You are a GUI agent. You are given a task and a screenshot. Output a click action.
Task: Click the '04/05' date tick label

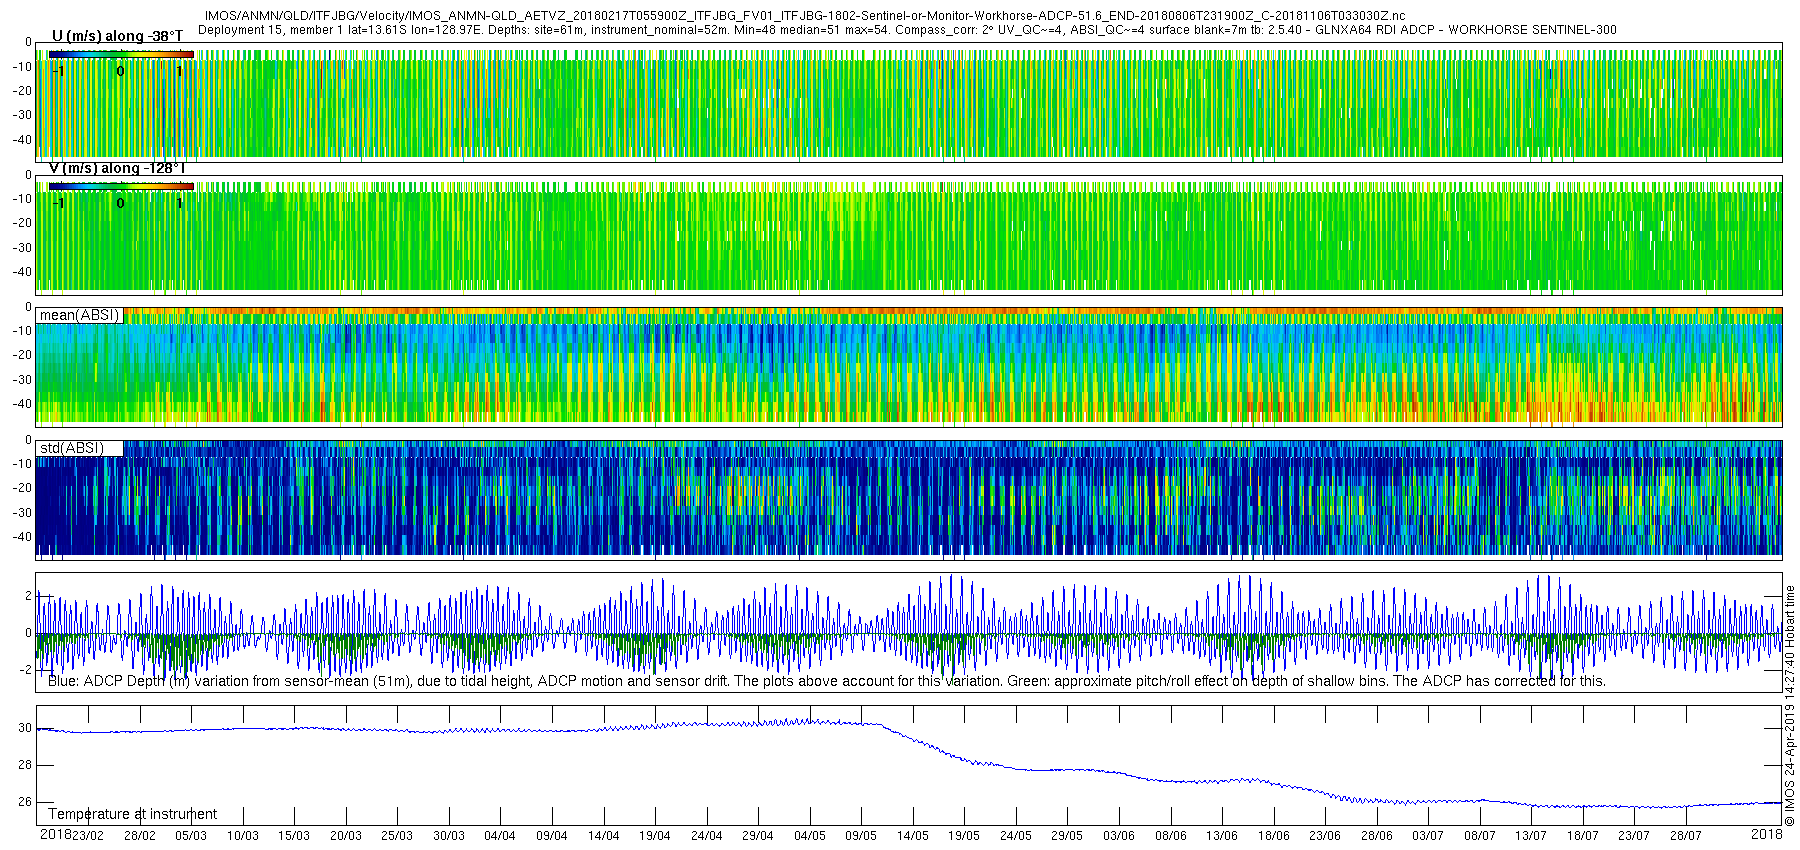810,835
